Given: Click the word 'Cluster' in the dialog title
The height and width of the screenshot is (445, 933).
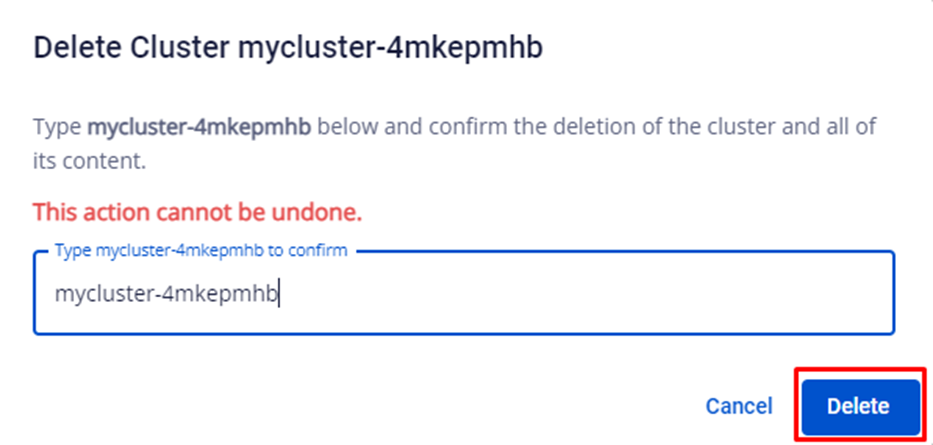Looking at the screenshot, I should click(x=169, y=47).
